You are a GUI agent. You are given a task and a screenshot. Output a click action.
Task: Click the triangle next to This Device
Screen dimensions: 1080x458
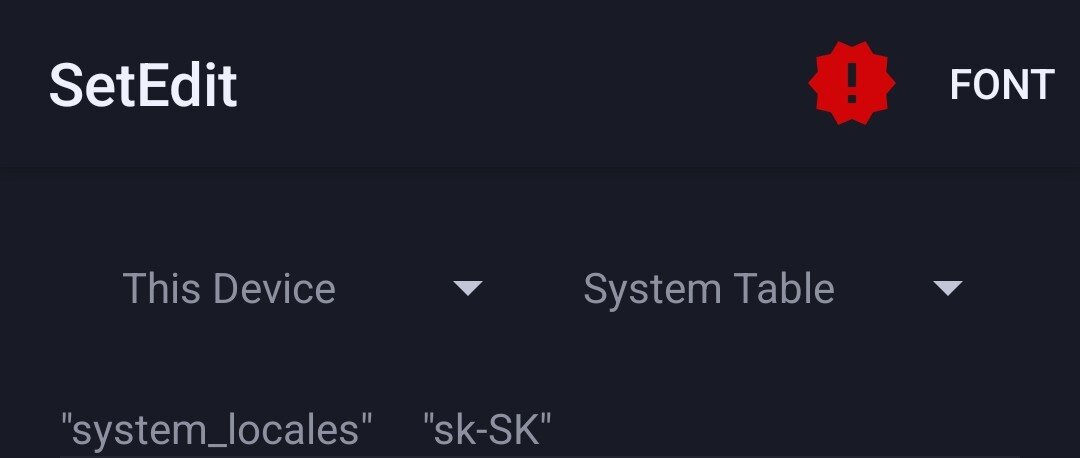click(468, 289)
